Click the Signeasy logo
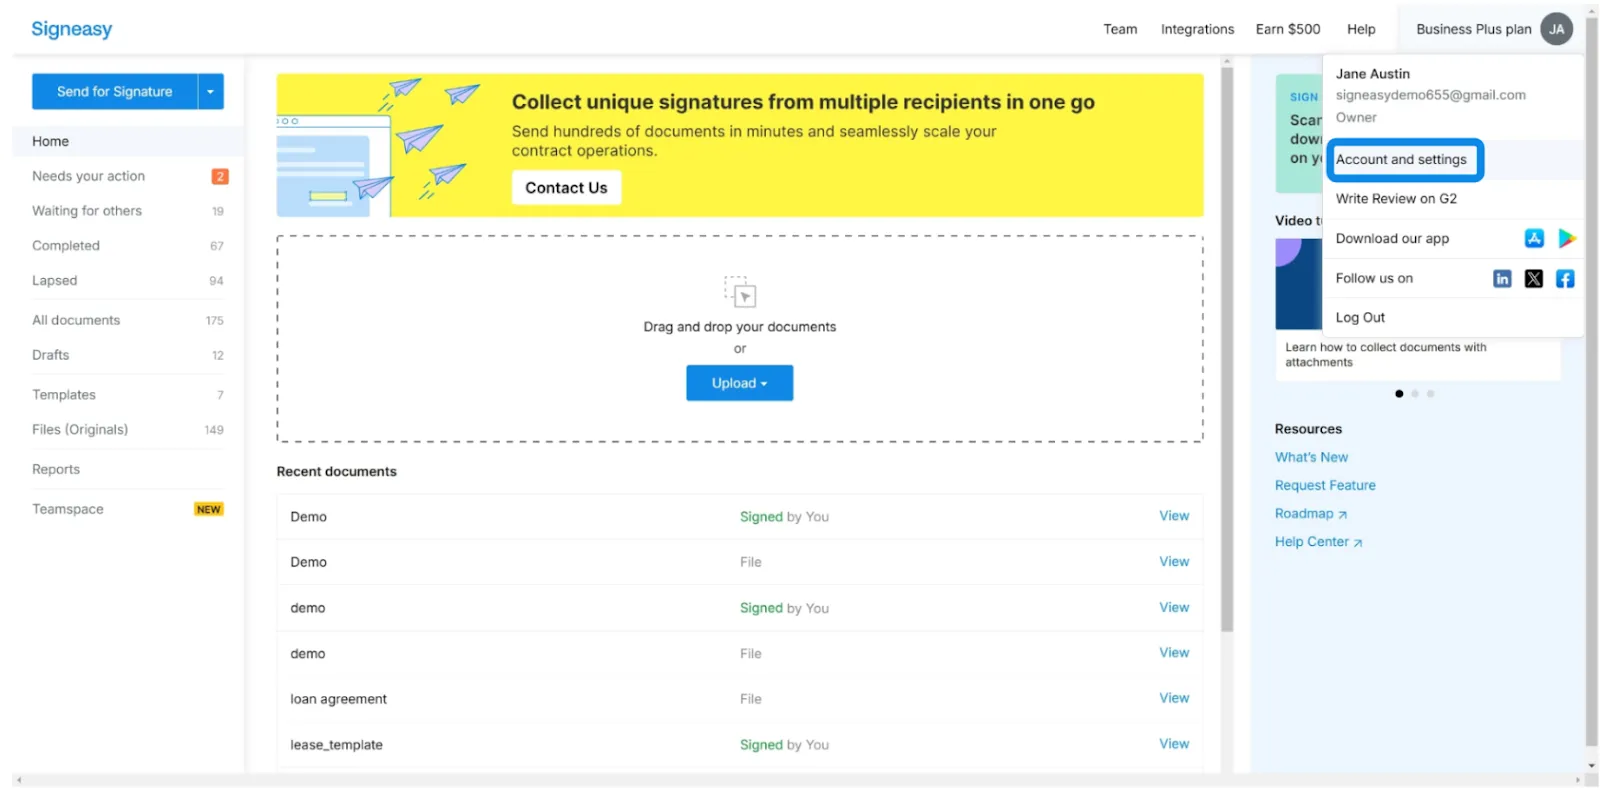This screenshot has width=1600, height=790. 72,29
